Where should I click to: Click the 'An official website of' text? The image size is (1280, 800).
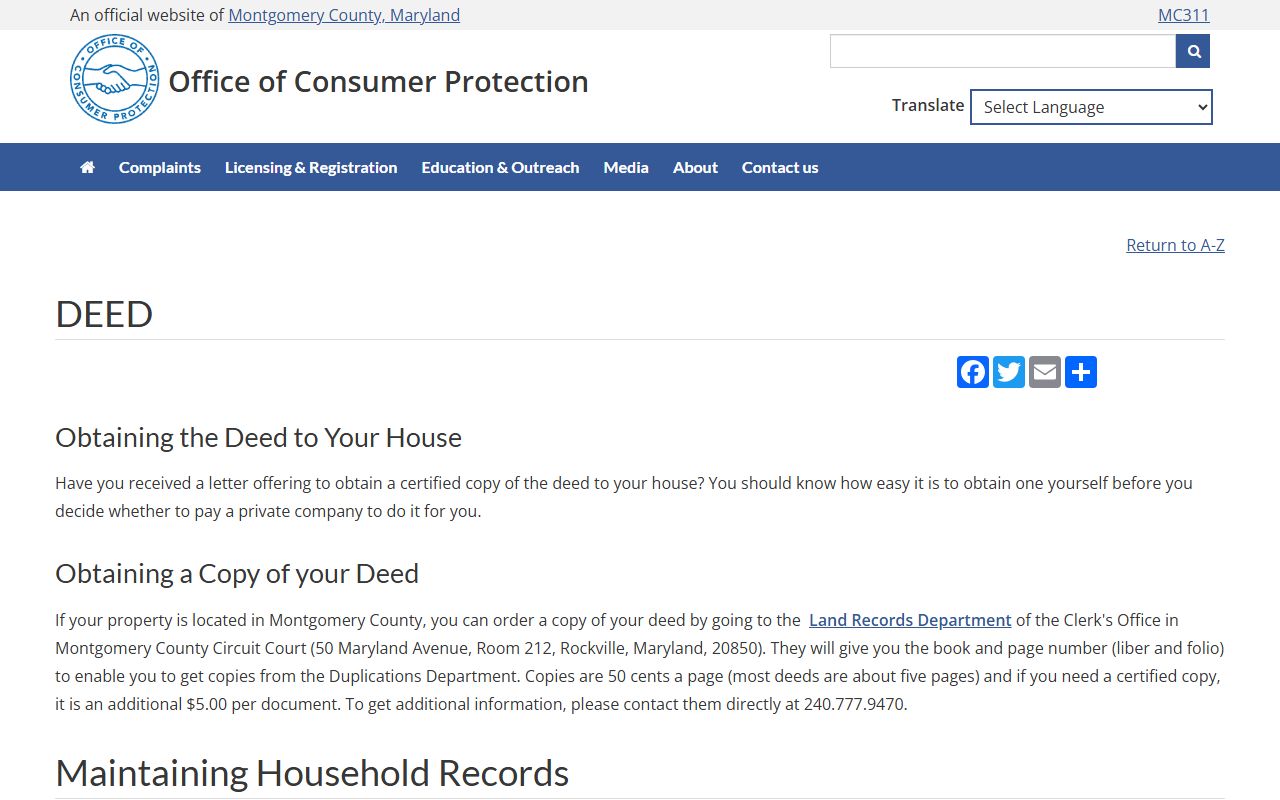pyautogui.click(x=147, y=15)
